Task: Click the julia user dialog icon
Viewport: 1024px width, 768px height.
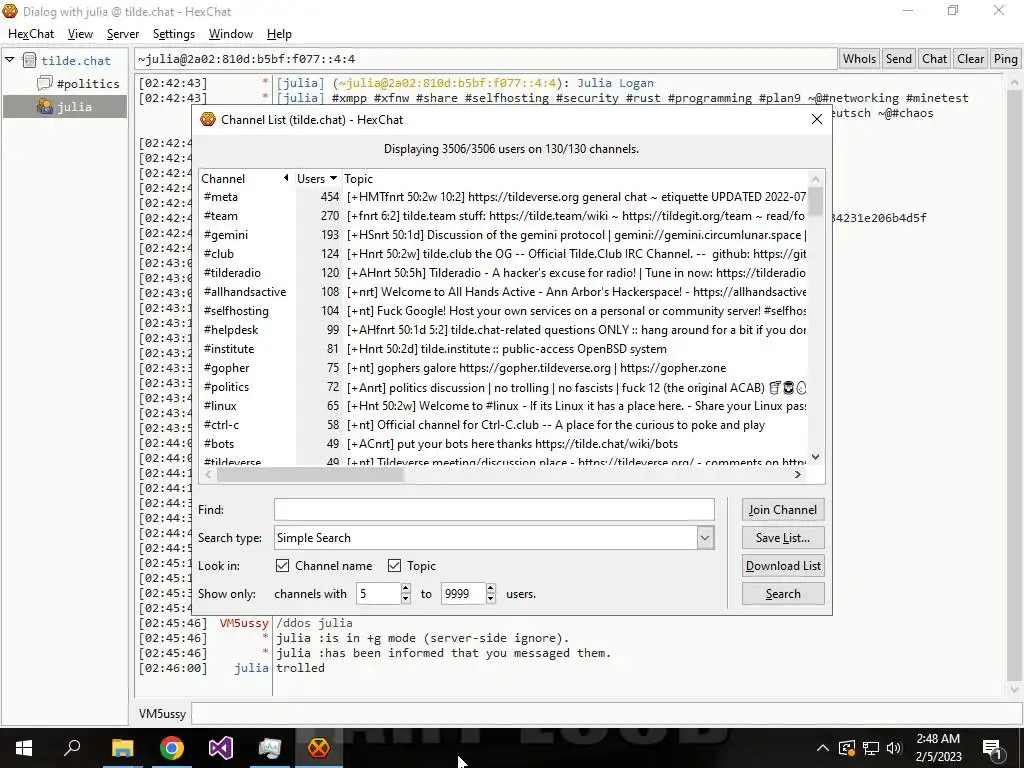Action: 44,106
